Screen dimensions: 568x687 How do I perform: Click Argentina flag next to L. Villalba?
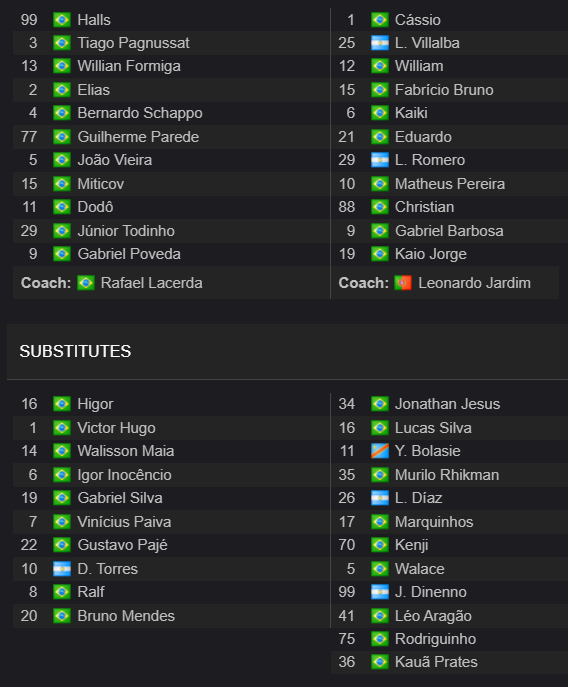[380, 43]
